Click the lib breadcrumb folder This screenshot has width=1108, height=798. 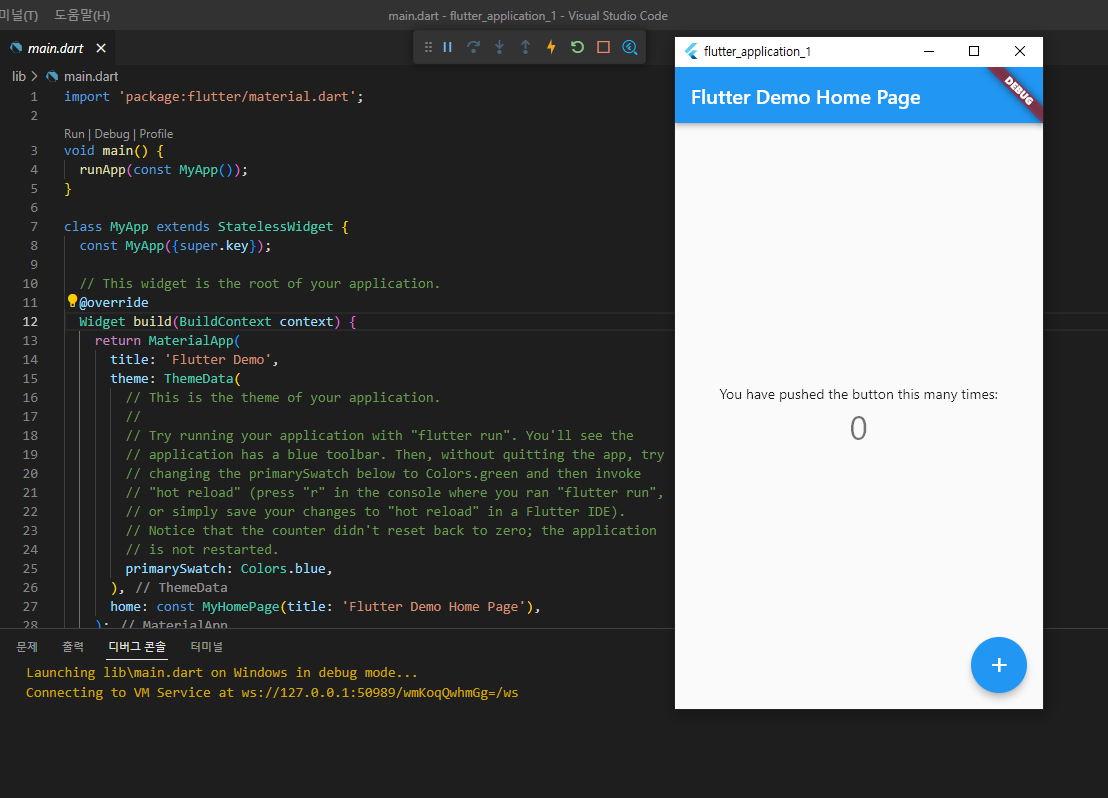click(19, 76)
